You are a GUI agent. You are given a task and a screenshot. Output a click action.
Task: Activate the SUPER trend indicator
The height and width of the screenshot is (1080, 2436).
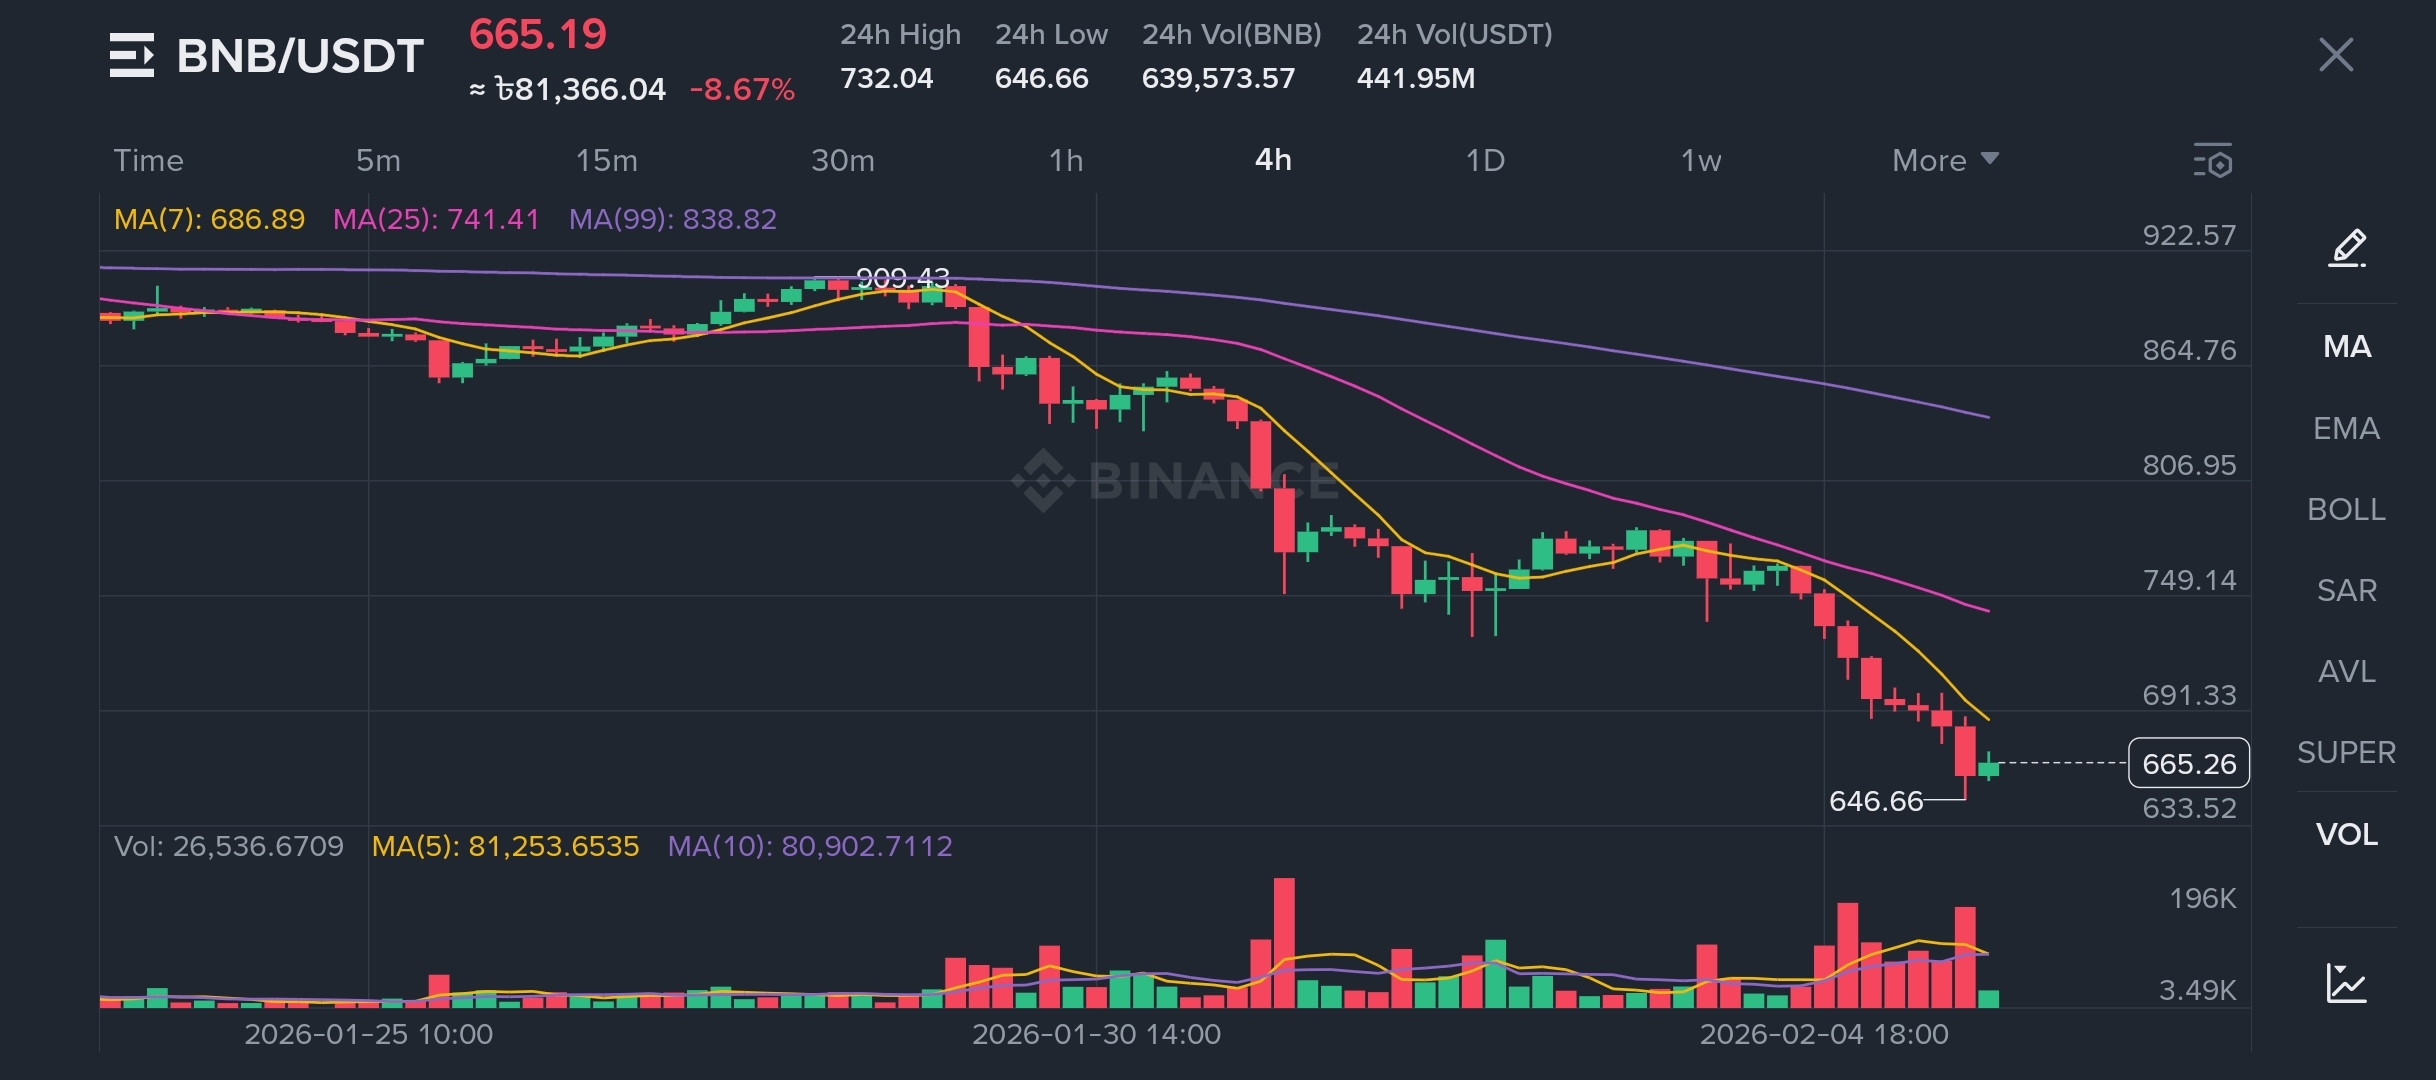click(2346, 752)
